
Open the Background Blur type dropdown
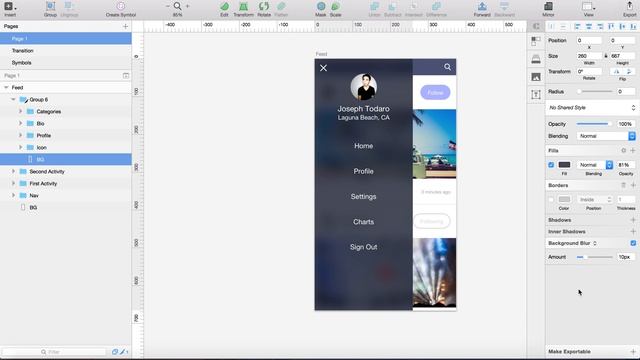[x=572, y=243]
